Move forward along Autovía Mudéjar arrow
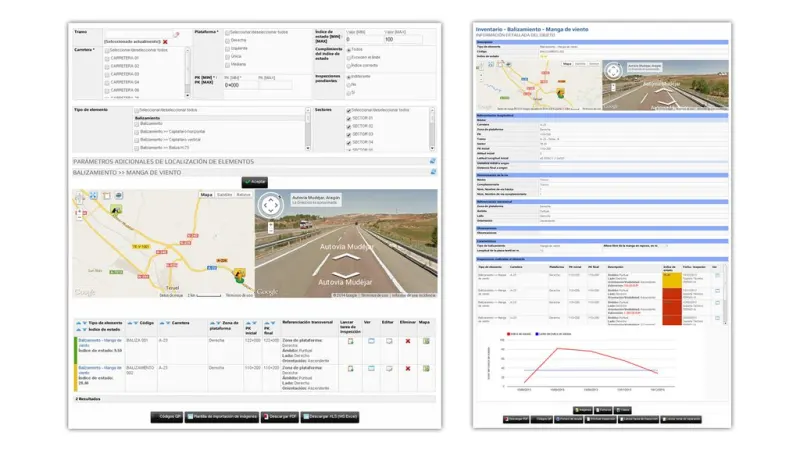The image size is (800, 450). click(x=346, y=257)
